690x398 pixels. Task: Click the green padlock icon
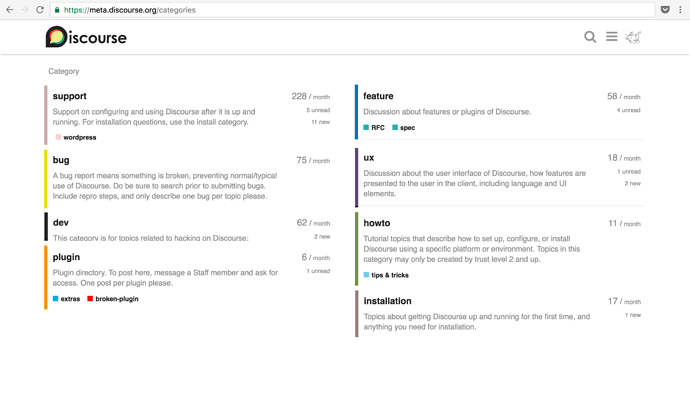coord(57,10)
